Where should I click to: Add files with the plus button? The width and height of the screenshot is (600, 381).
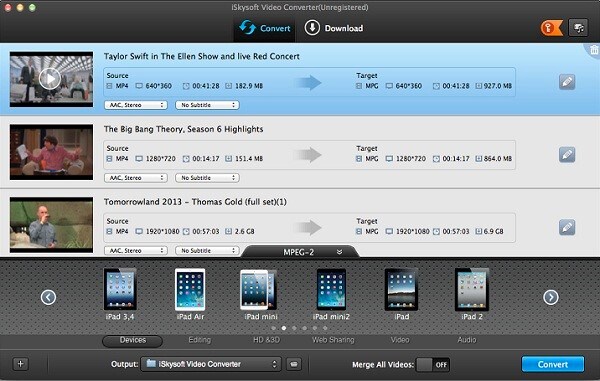coord(21,364)
